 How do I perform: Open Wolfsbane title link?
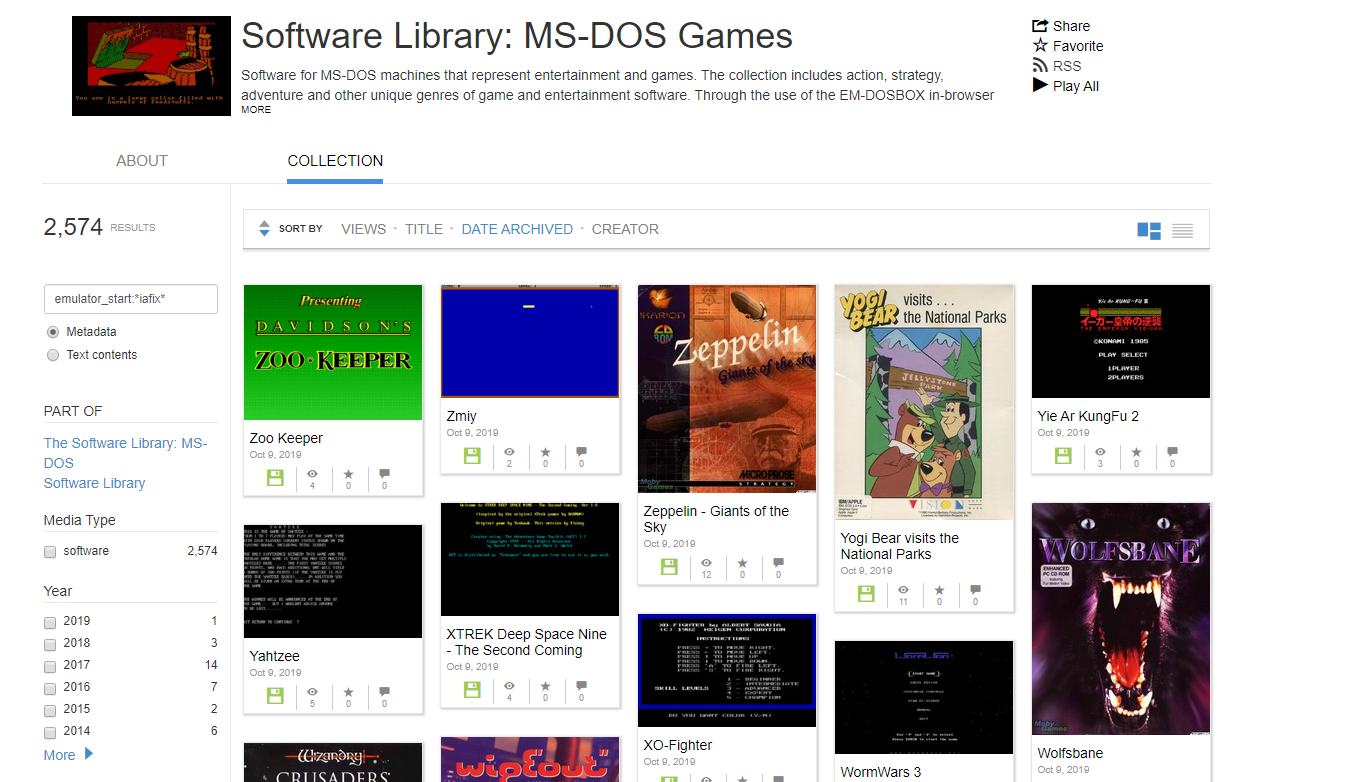1070,753
